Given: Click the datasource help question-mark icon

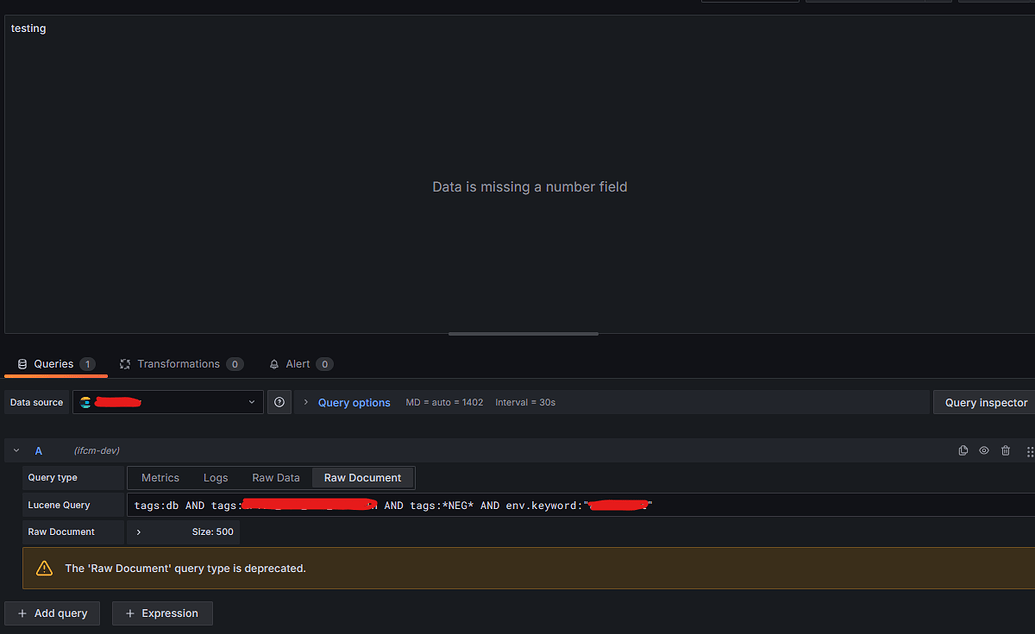Looking at the screenshot, I should (x=279, y=402).
